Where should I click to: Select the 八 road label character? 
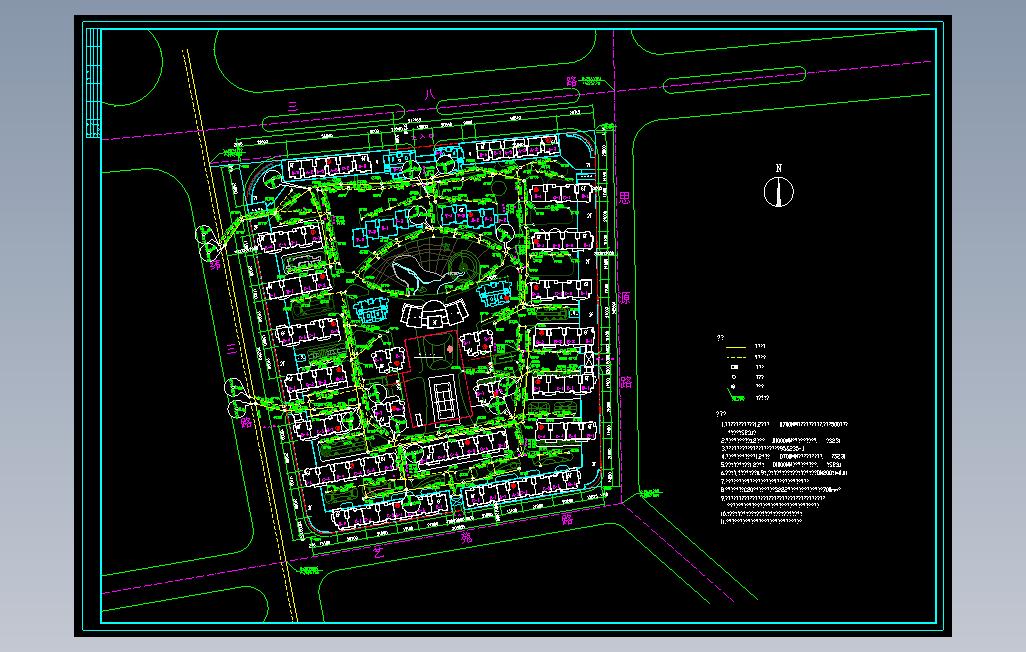pyautogui.click(x=429, y=94)
